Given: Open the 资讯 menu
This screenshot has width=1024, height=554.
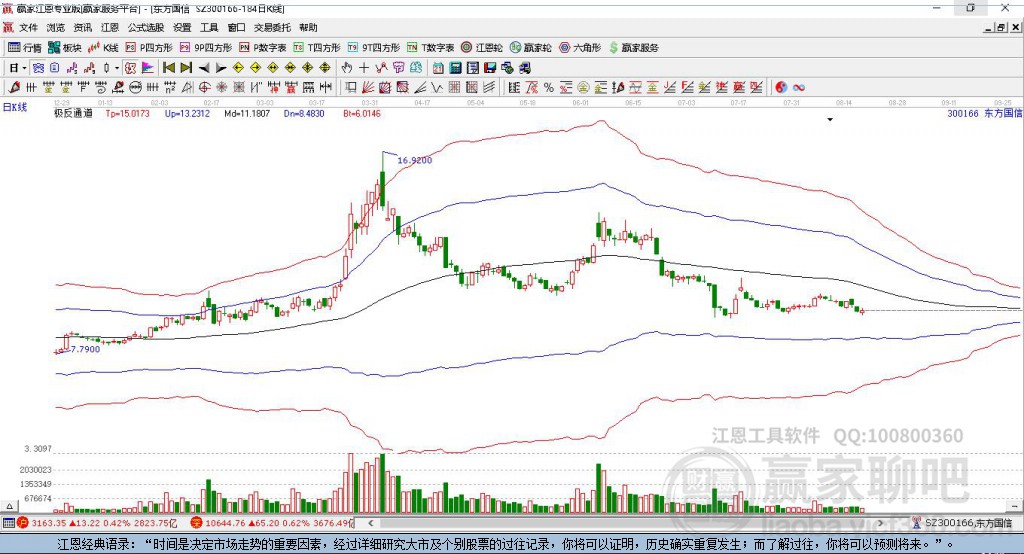Looking at the screenshot, I should click(82, 27).
